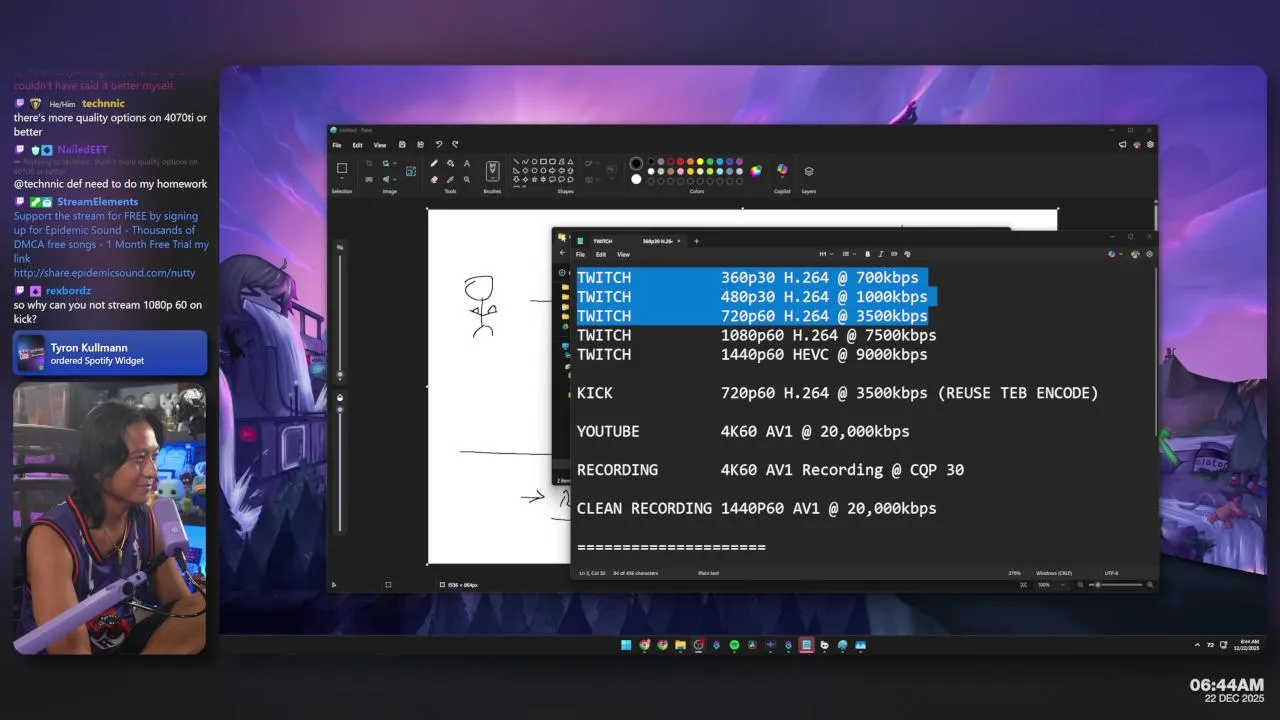Open Notepad settings gear
Image resolution: width=1280 pixels, height=720 pixels.
point(1149,254)
